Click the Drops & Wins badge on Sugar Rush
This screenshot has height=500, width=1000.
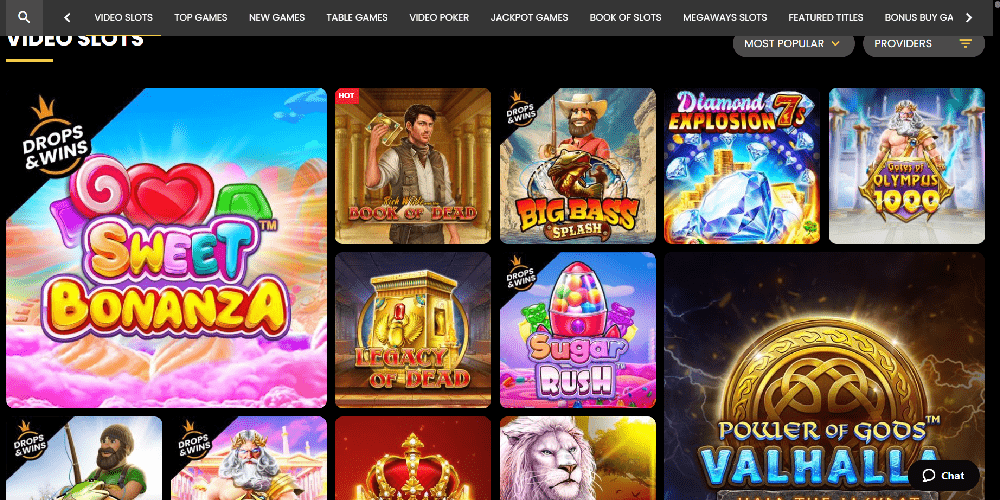coord(521,273)
